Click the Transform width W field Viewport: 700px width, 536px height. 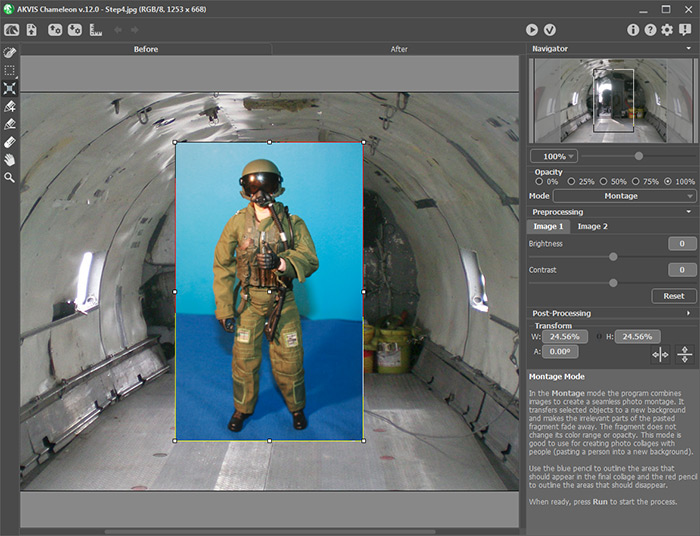(x=565, y=337)
